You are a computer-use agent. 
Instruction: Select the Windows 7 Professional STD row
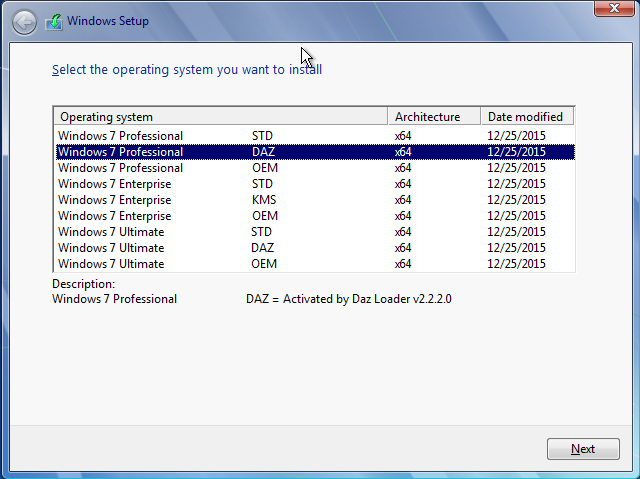[315, 135]
